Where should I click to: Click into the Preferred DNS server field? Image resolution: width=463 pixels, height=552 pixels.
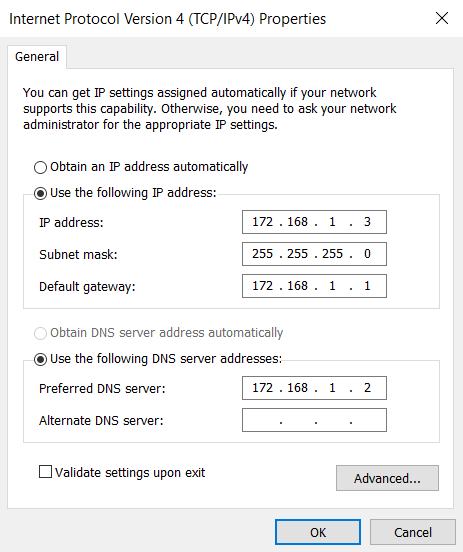(x=314, y=388)
